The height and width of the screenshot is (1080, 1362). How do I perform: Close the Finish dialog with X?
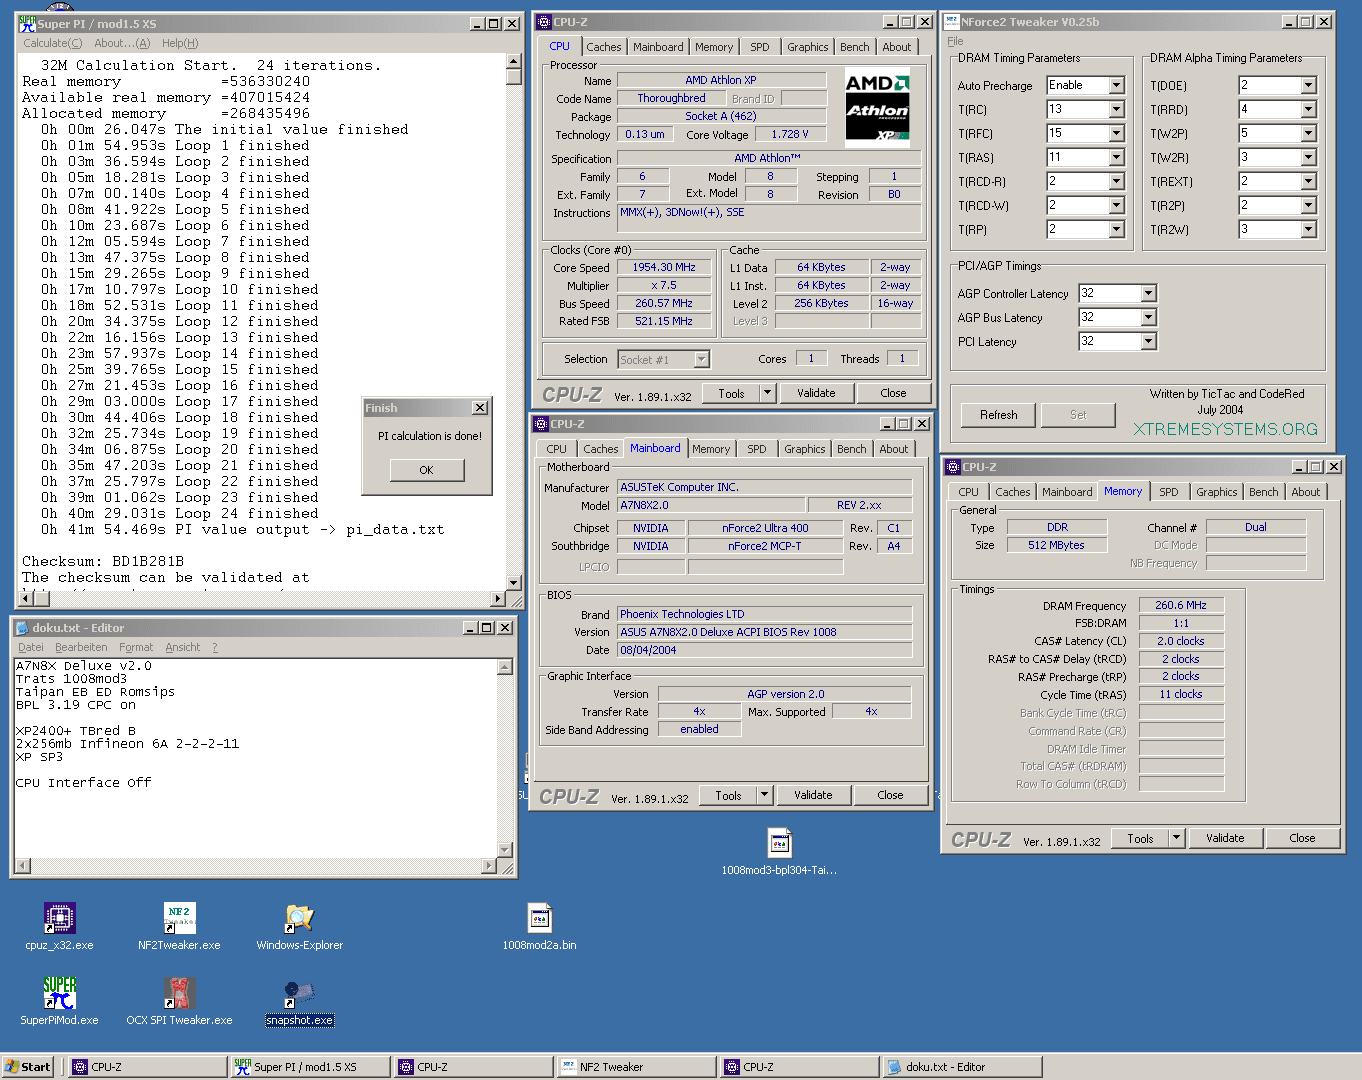480,408
